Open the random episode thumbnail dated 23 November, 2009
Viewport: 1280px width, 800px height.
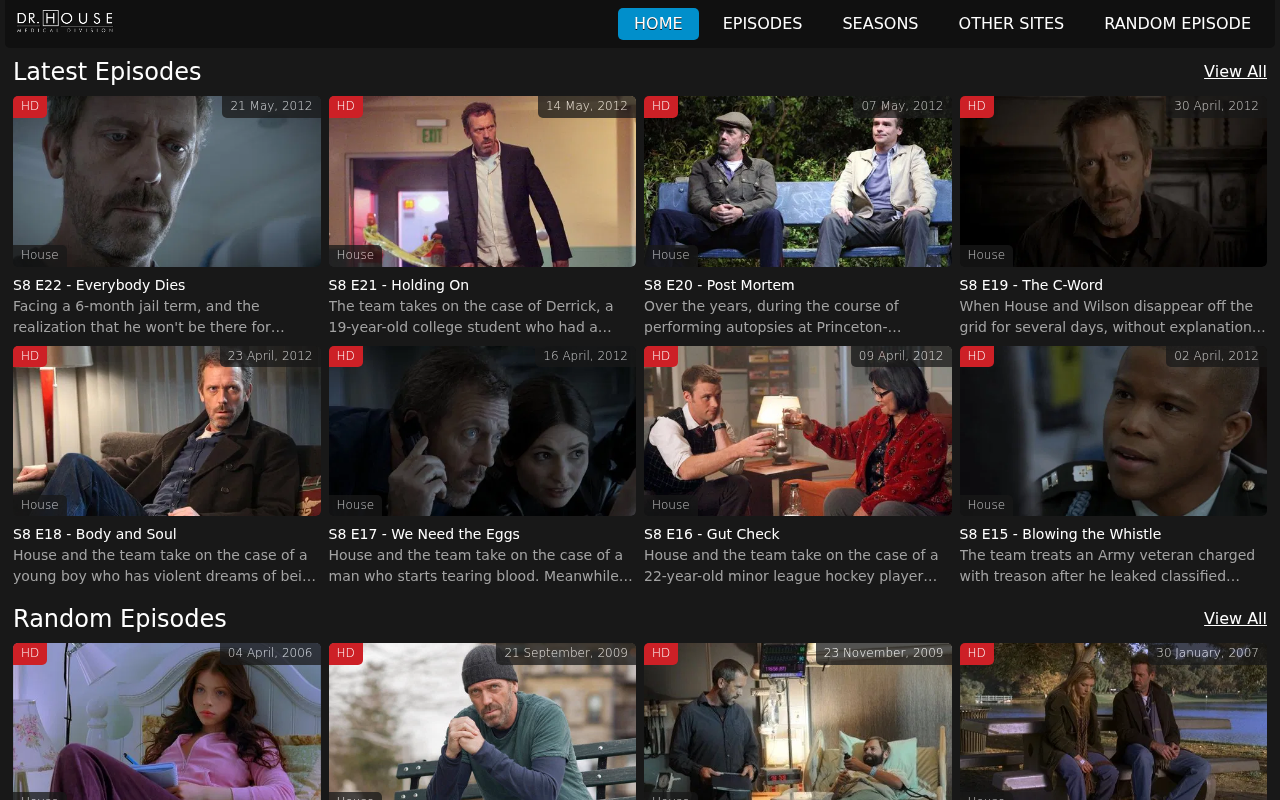tap(798, 721)
